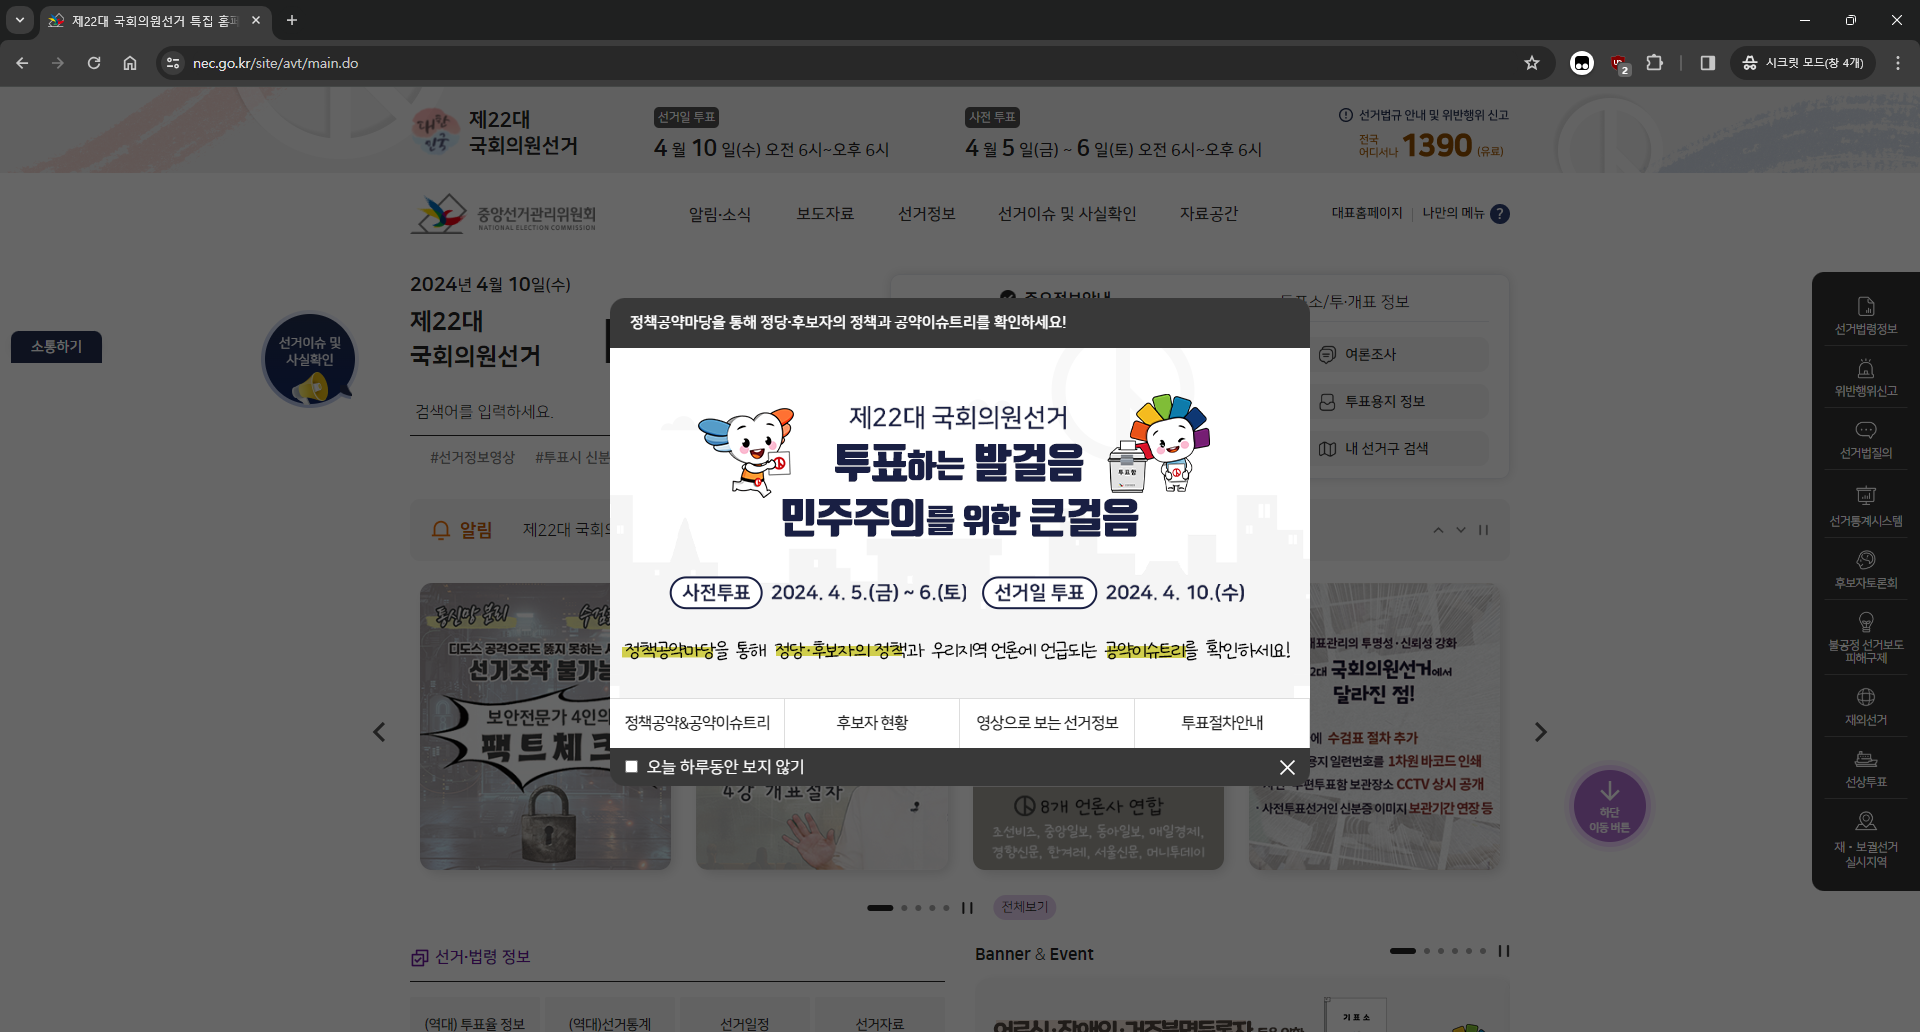Pause the card slider autoplay

click(967, 908)
